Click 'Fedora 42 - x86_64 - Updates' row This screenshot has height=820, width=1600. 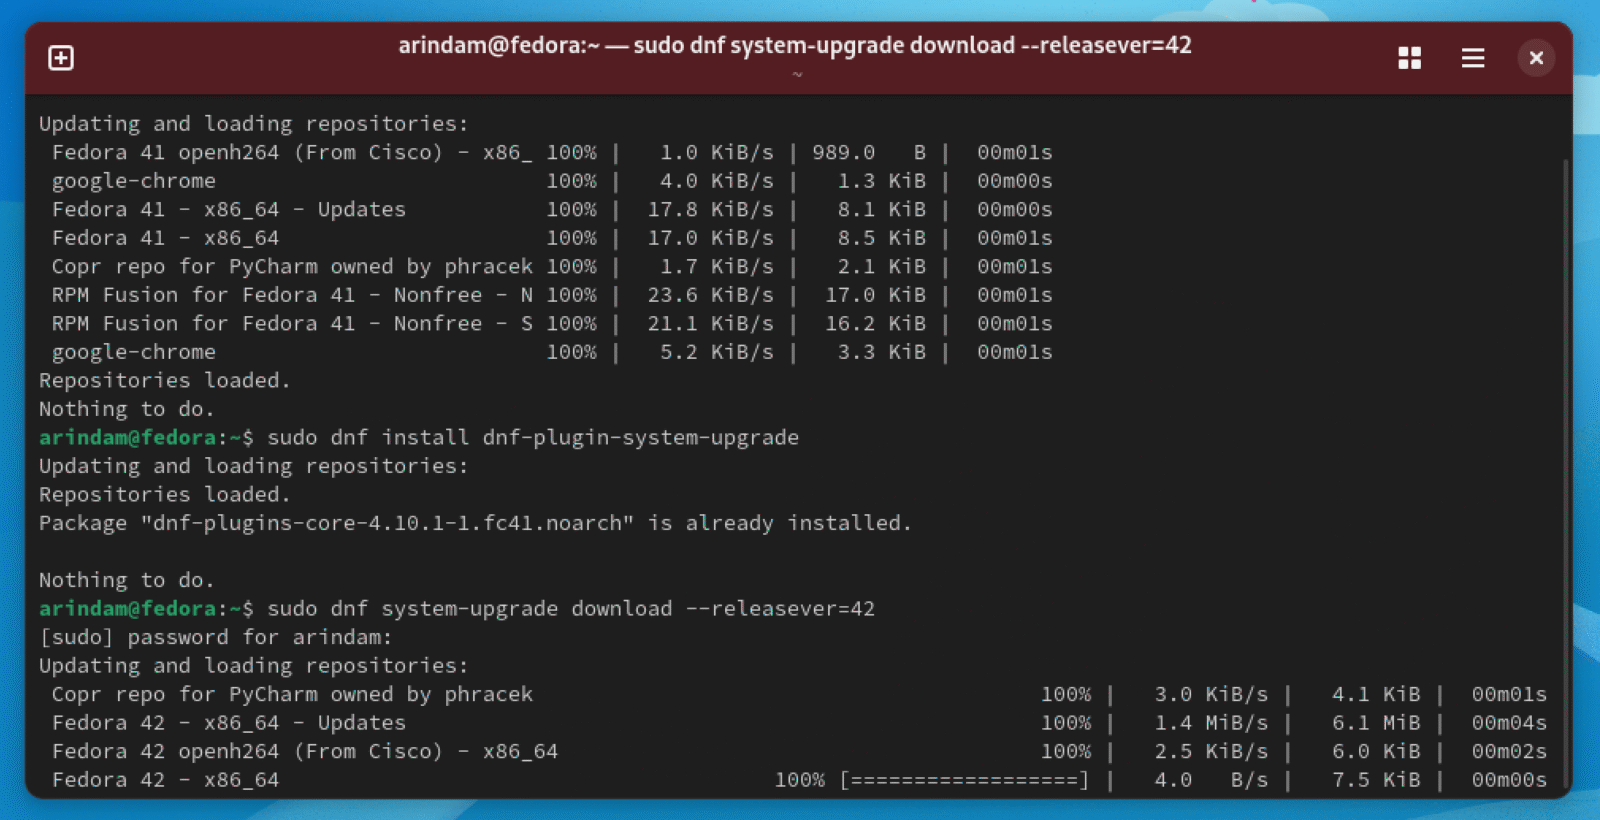tap(799, 723)
